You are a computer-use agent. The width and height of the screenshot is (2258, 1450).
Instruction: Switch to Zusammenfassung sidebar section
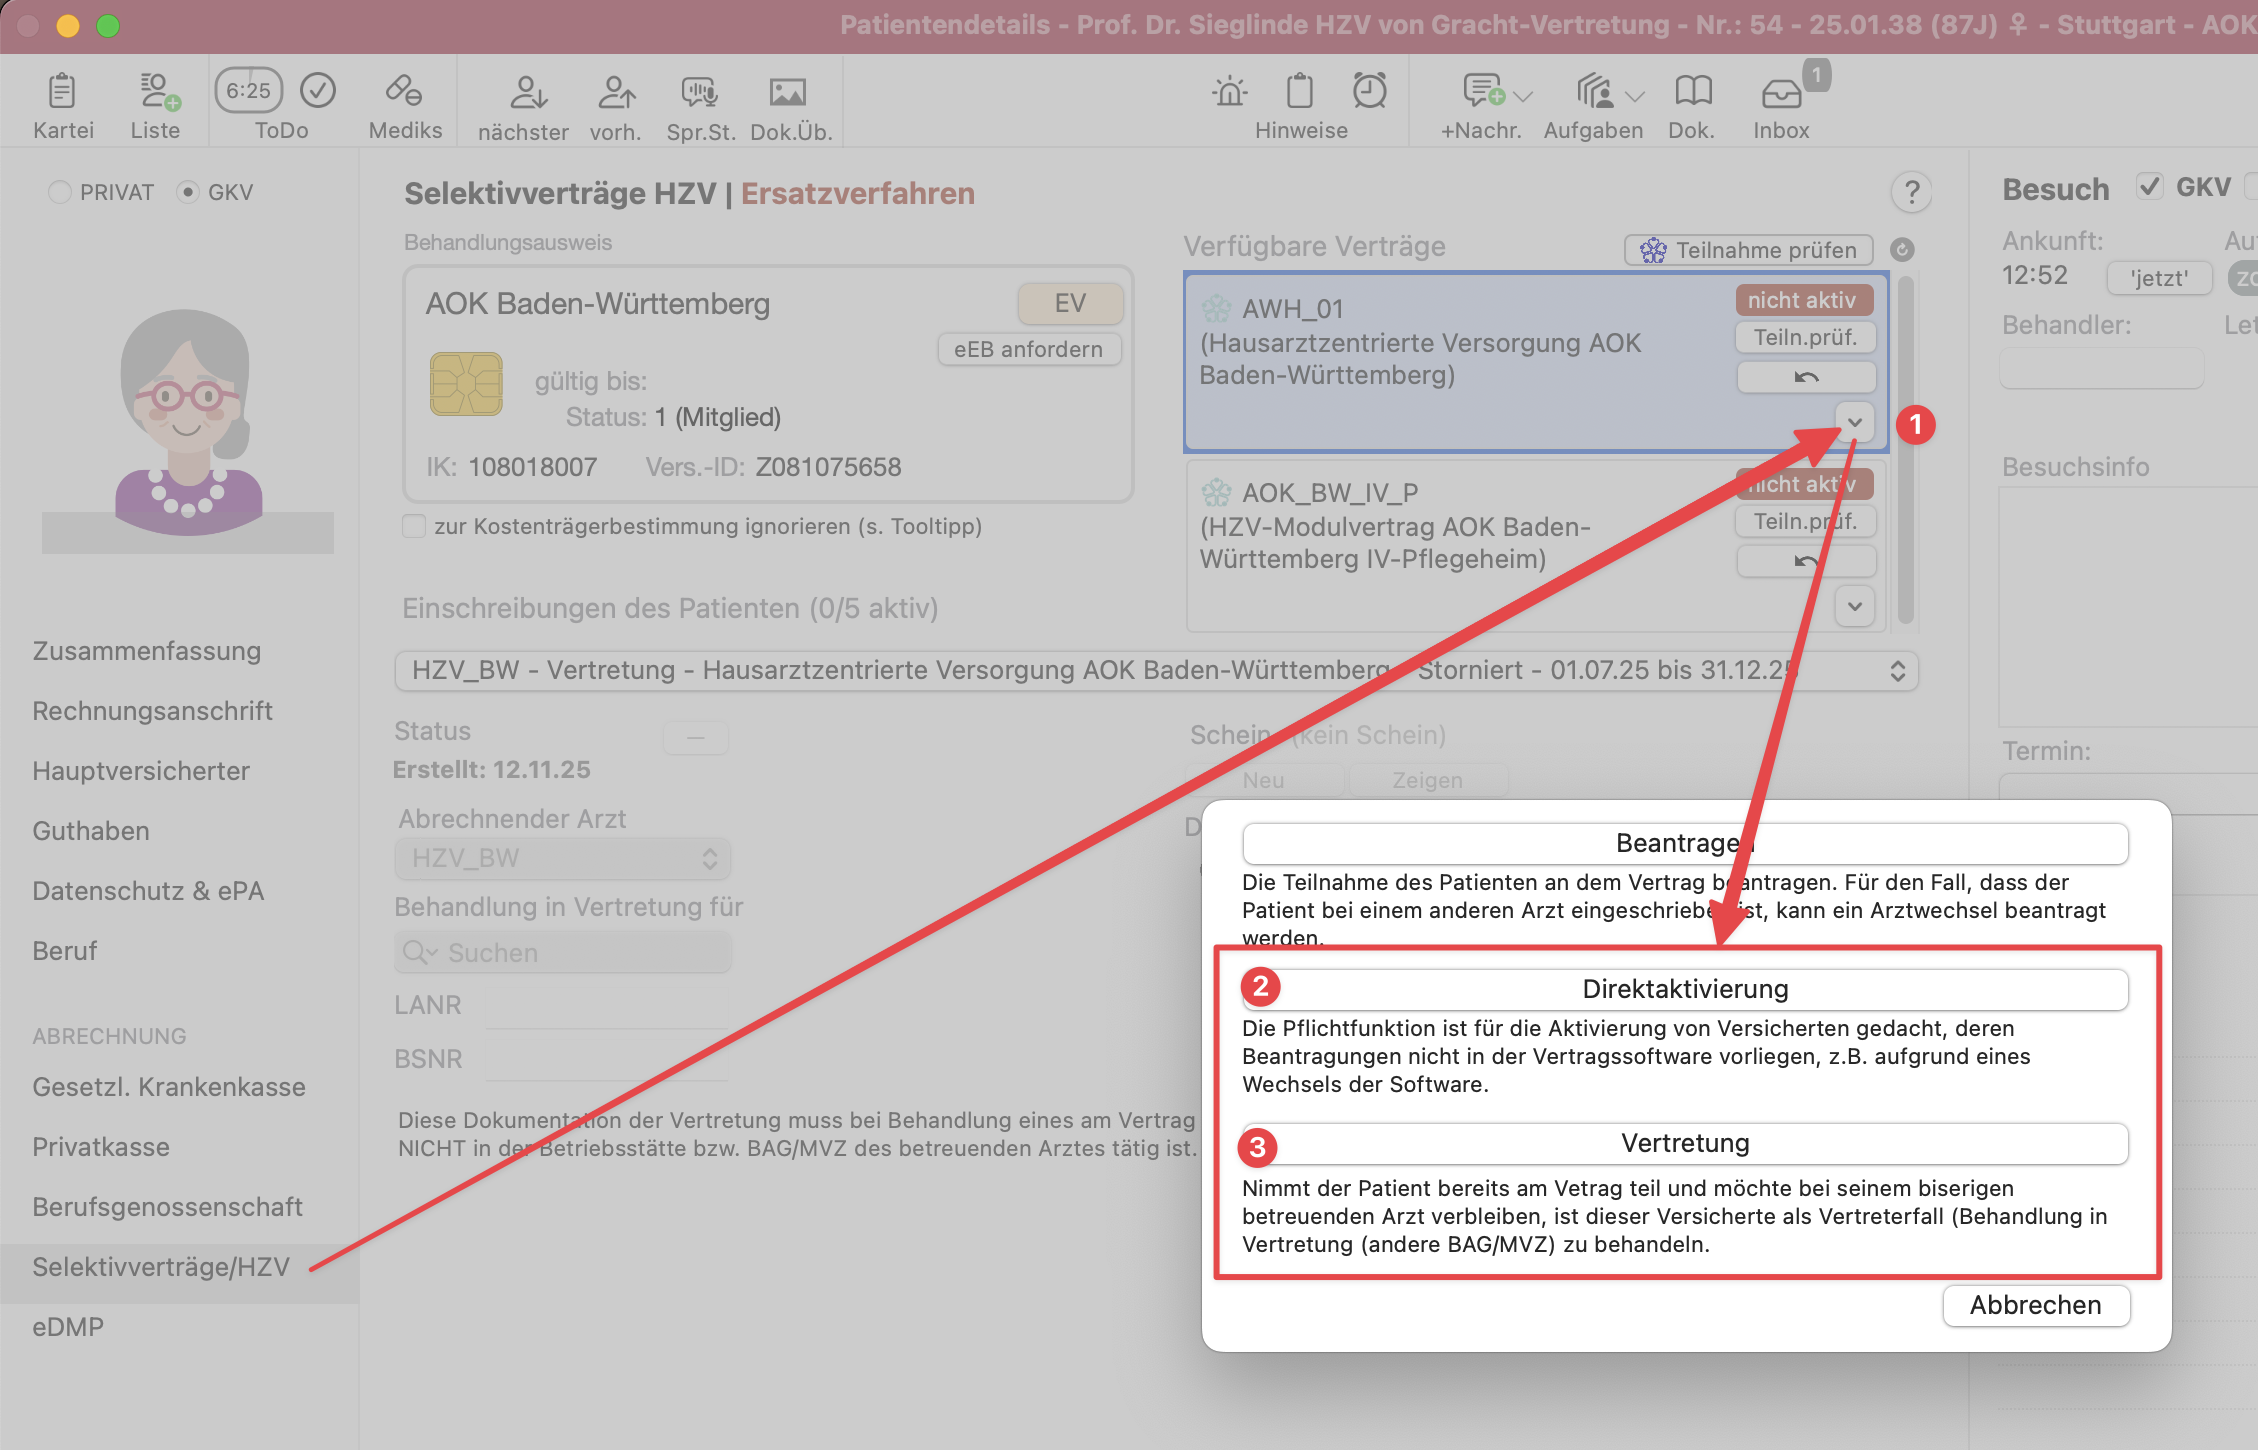coord(146,651)
